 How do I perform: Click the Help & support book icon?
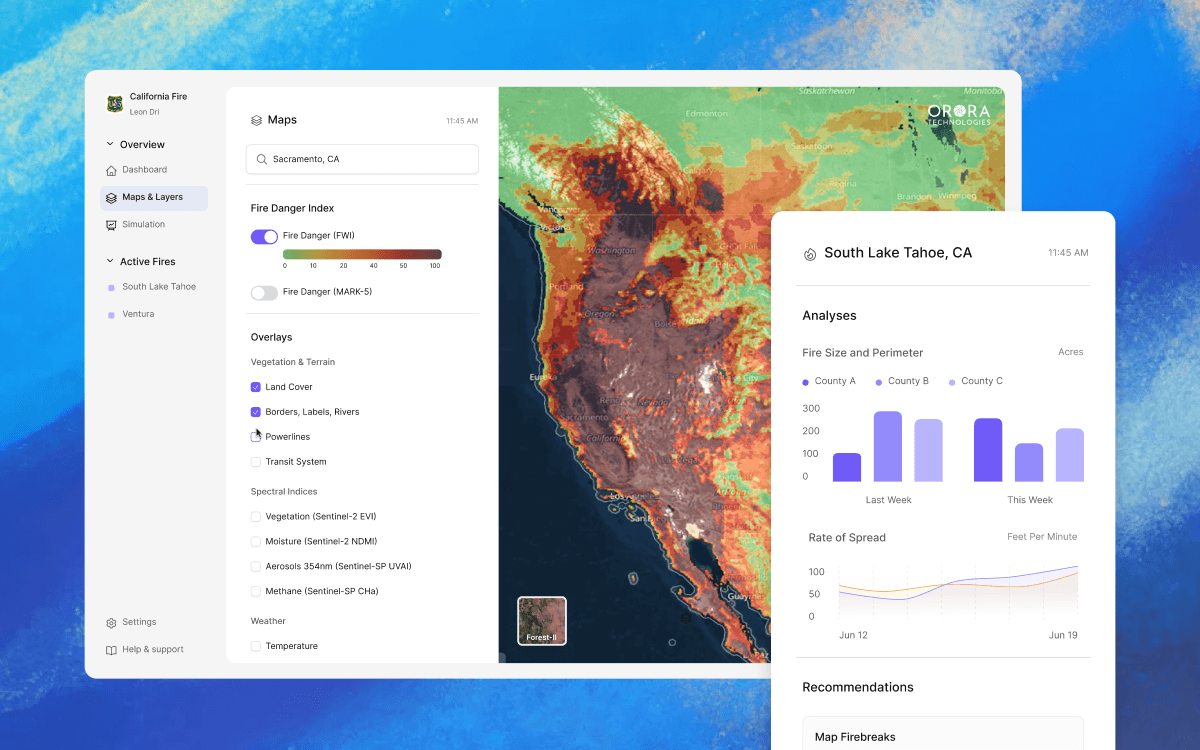[x=111, y=650]
